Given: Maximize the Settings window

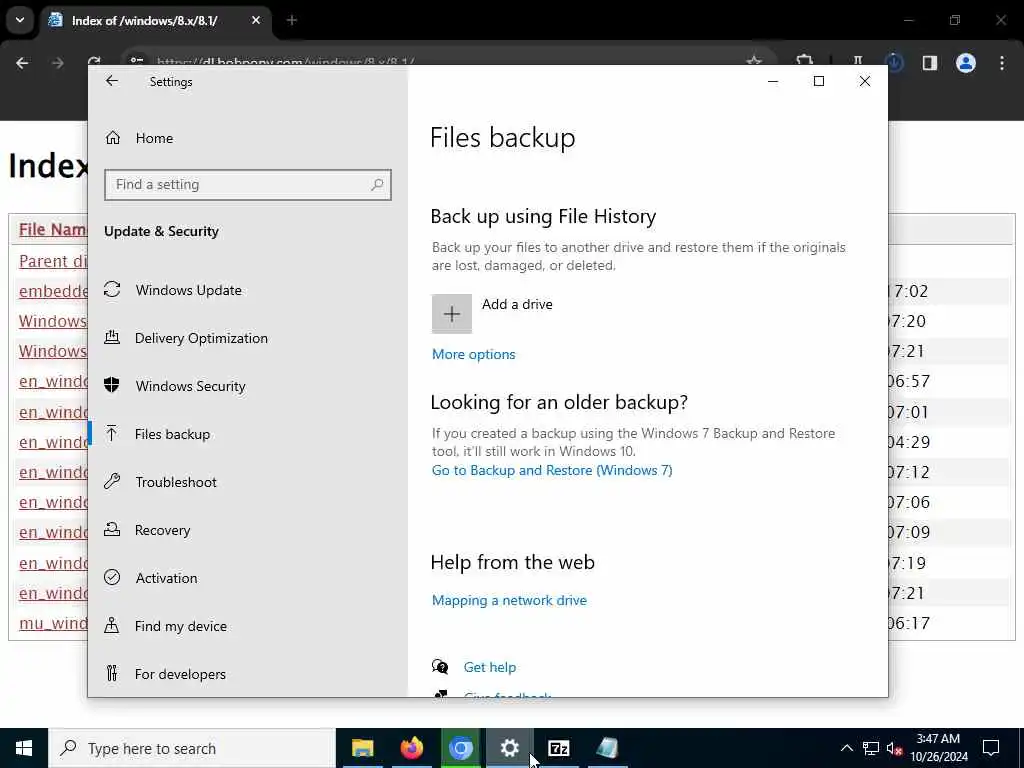Looking at the screenshot, I should [x=818, y=81].
